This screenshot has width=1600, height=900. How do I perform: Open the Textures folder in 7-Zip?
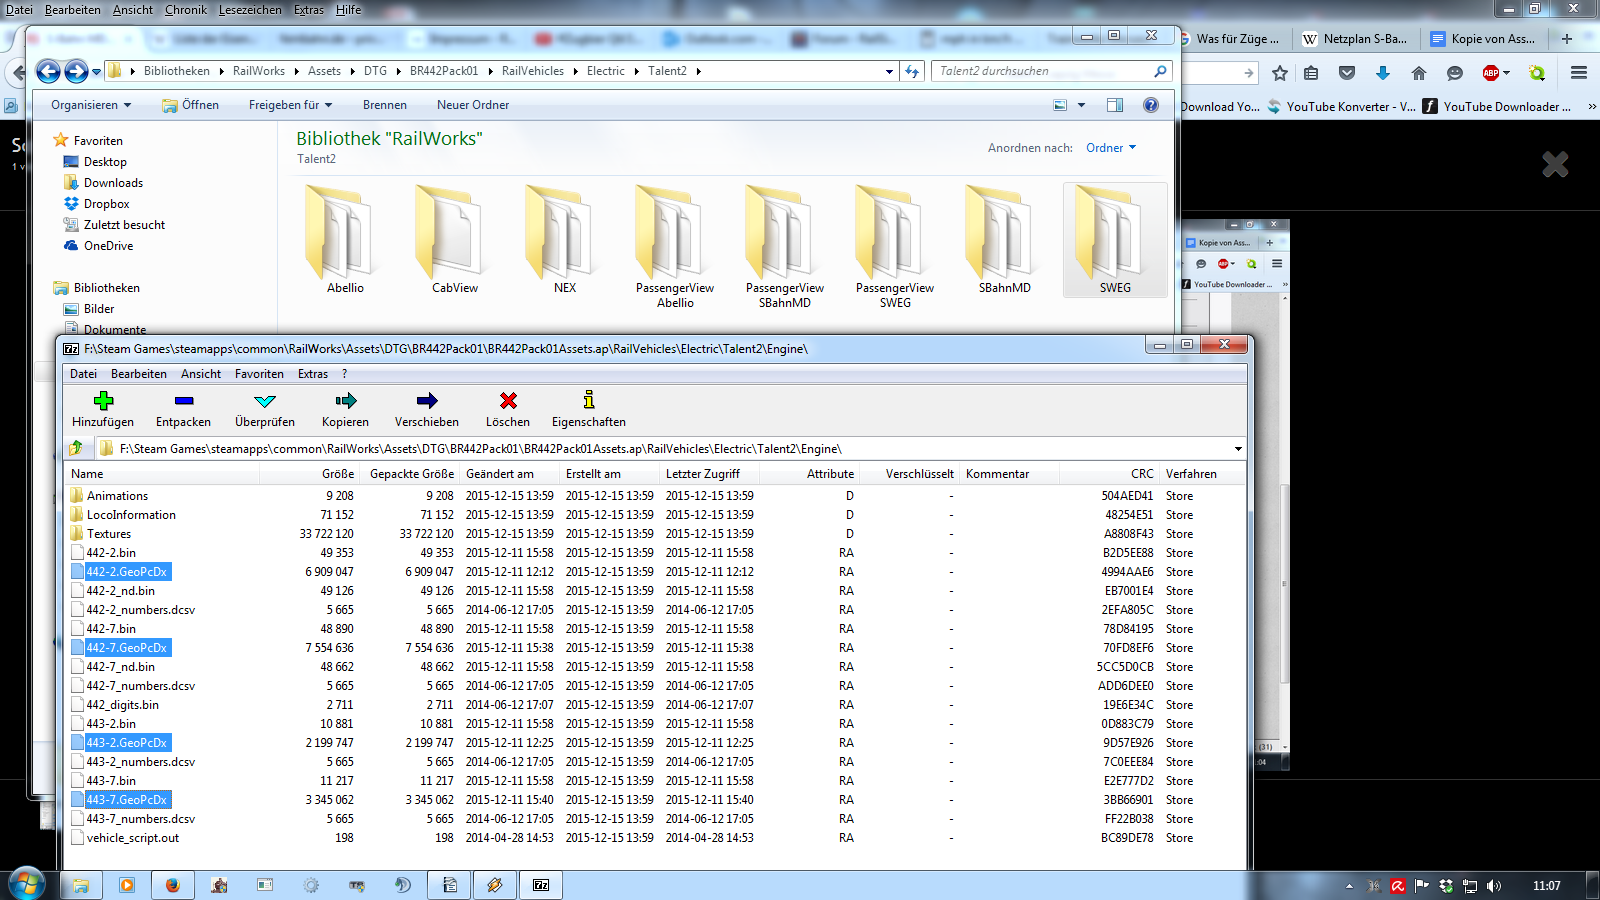click(x=108, y=534)
